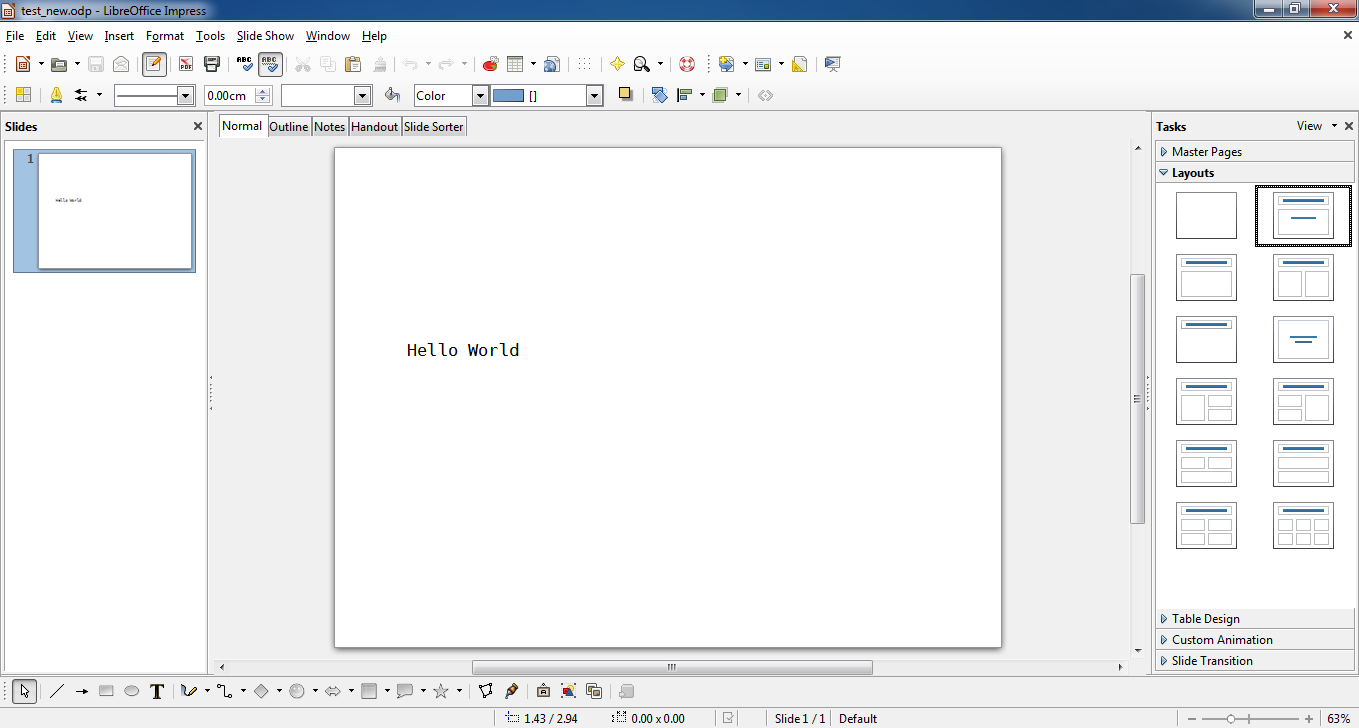Open the area fill type Color dropdown
The width and height of the screenshot is (1359, 728).
coord(480,96)
